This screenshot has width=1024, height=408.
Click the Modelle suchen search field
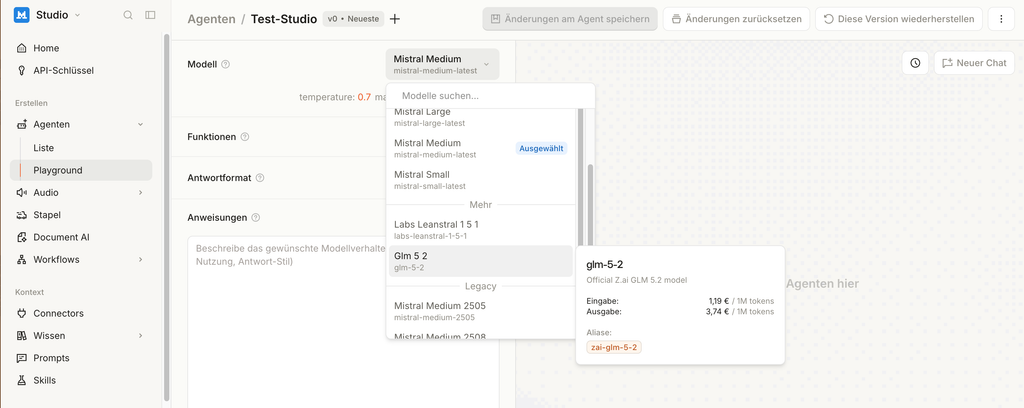490,96
